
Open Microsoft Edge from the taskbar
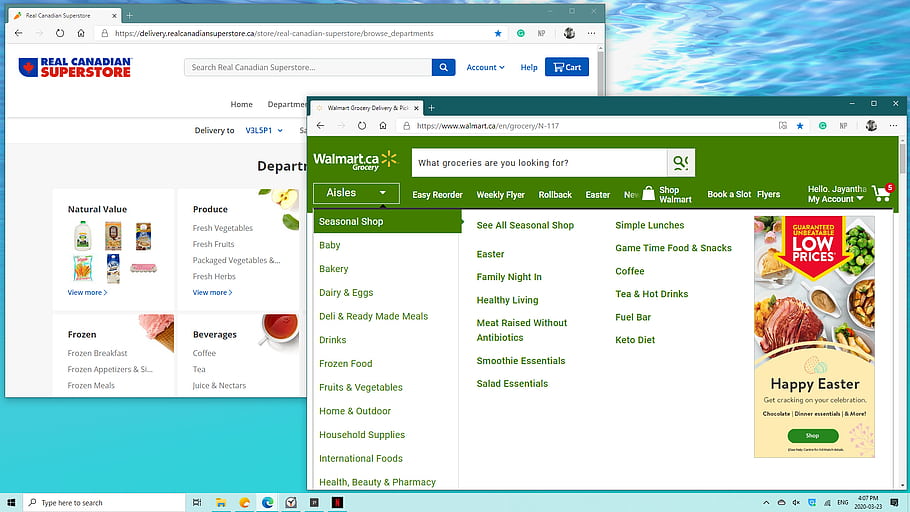[x=268, y=503]
